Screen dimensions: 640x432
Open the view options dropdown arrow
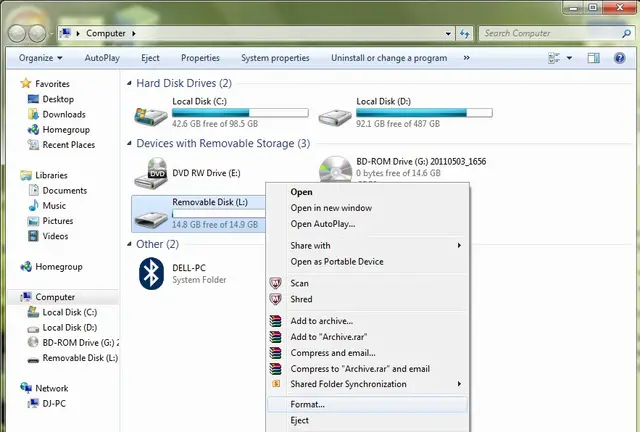569,58
